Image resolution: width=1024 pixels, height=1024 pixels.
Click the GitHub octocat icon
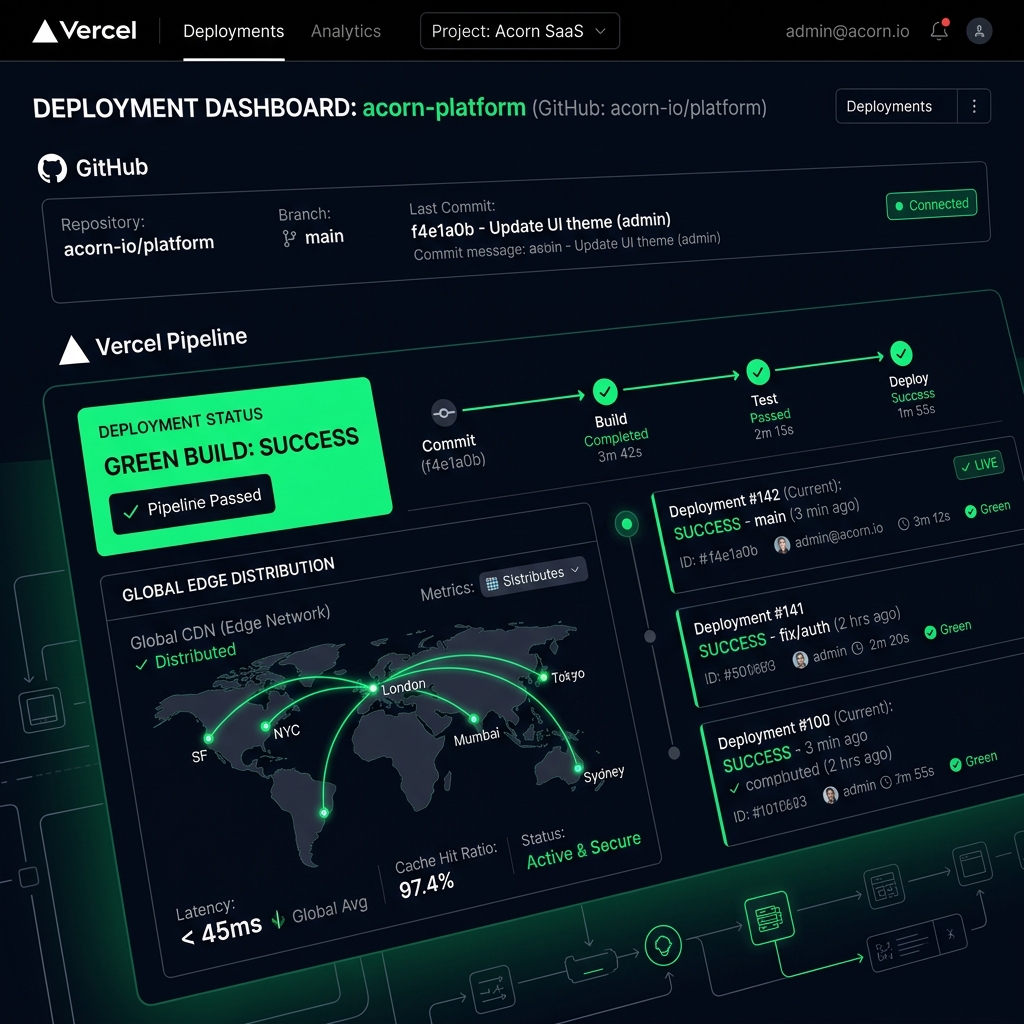pyautogui.click(x=52, y=168)
